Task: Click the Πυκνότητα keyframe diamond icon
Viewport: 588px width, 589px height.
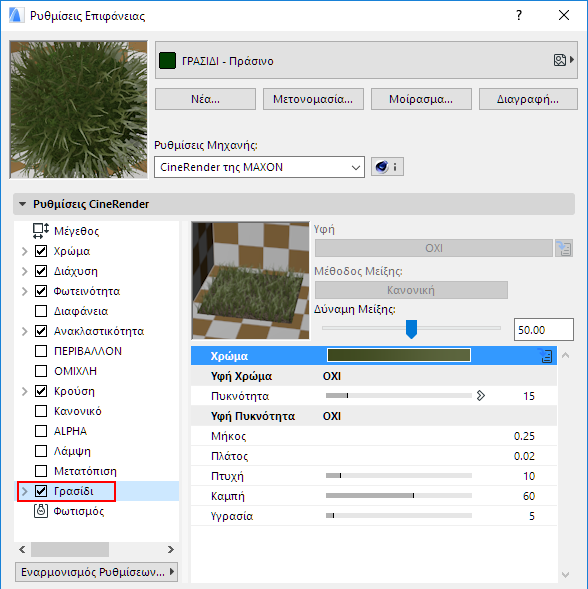Action: pos(481,396)
